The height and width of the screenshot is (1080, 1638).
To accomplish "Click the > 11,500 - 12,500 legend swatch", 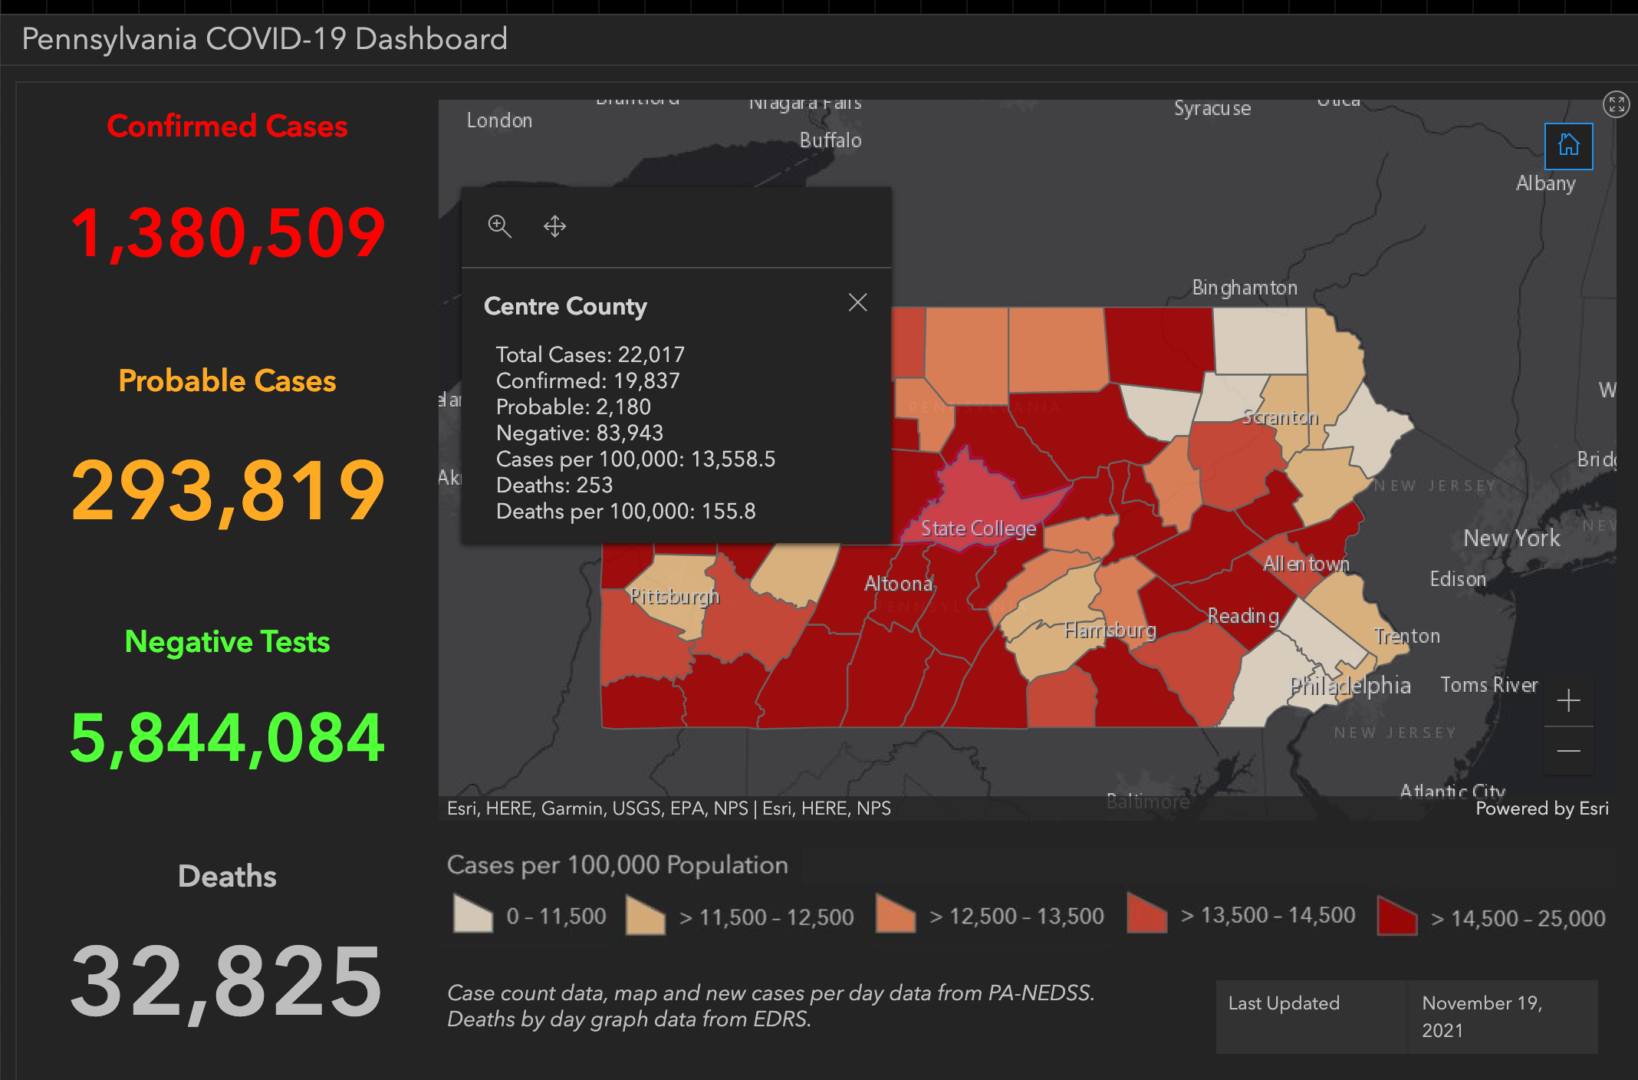I will [645, 914].
